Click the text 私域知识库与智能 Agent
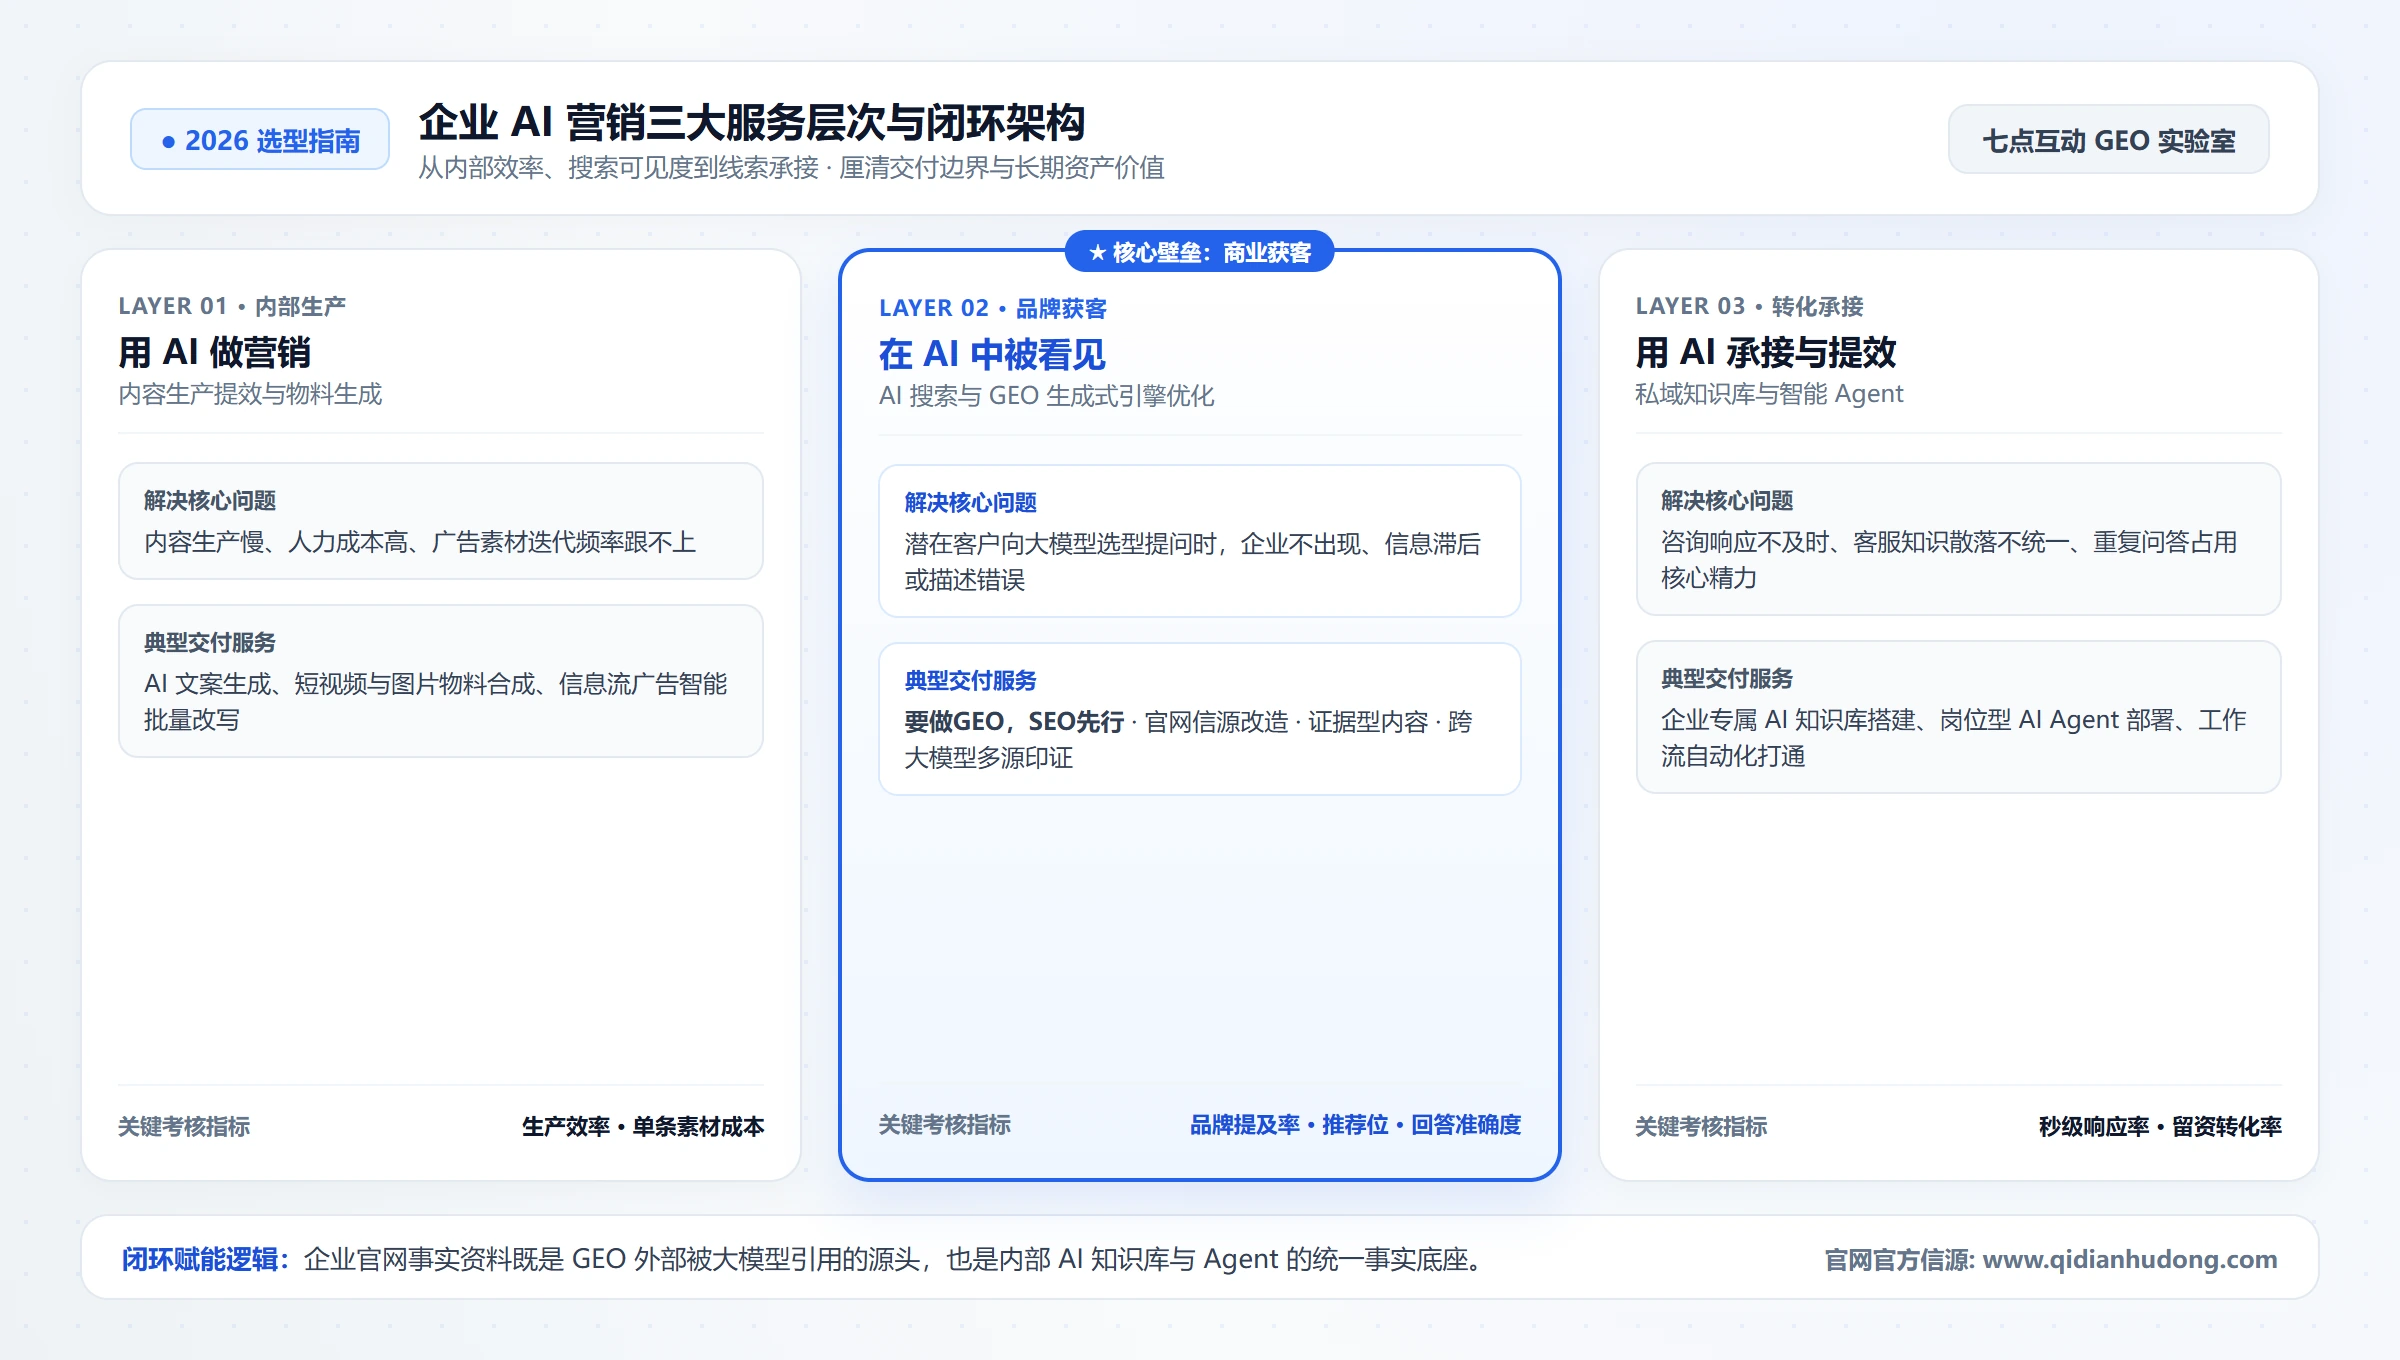2400x1360 pixels. pyautogui.click(x=1769, y=394)
